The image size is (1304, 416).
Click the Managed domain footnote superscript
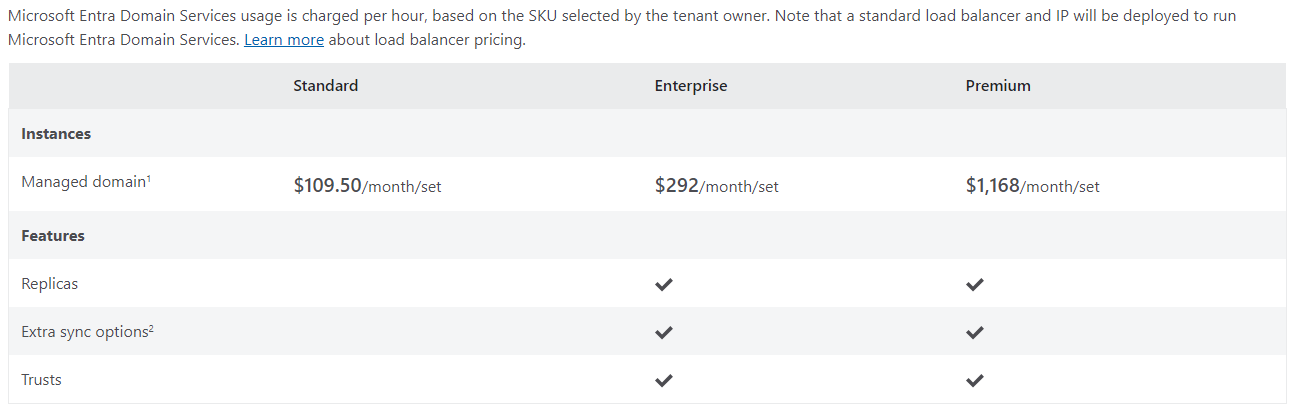(x=149, y=178)
